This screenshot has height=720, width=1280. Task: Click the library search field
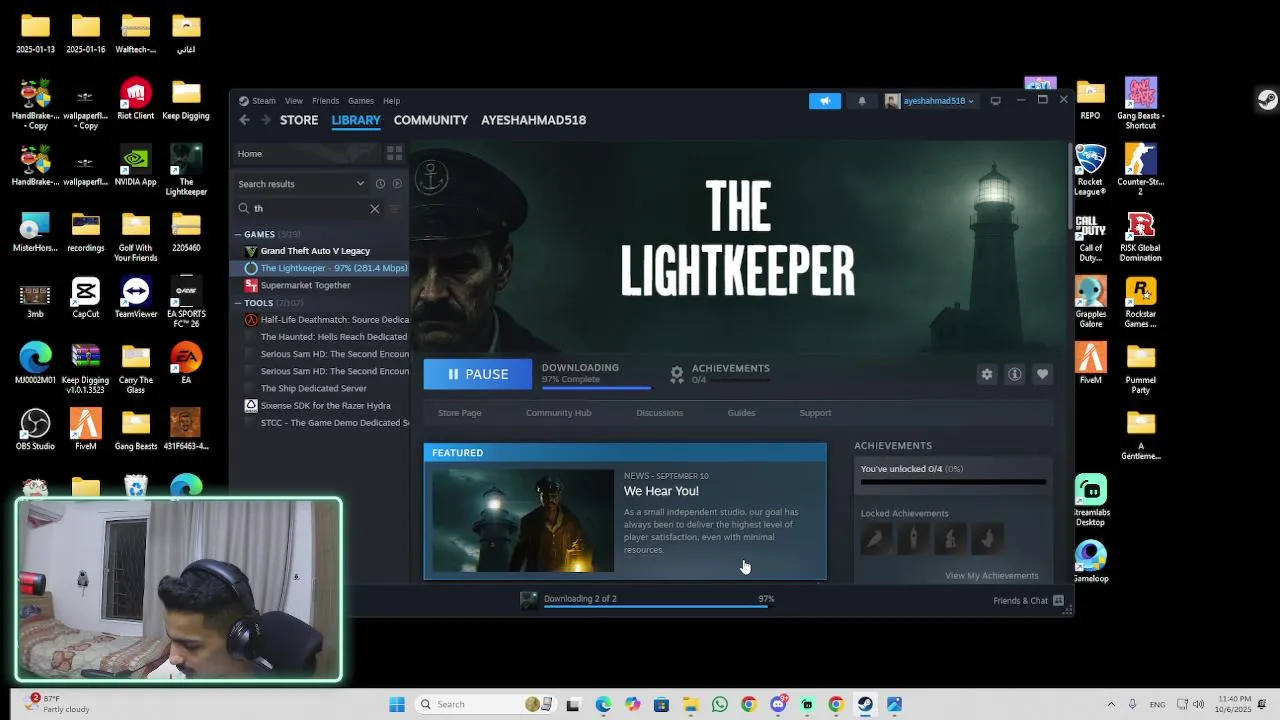(x=310, y=209)
